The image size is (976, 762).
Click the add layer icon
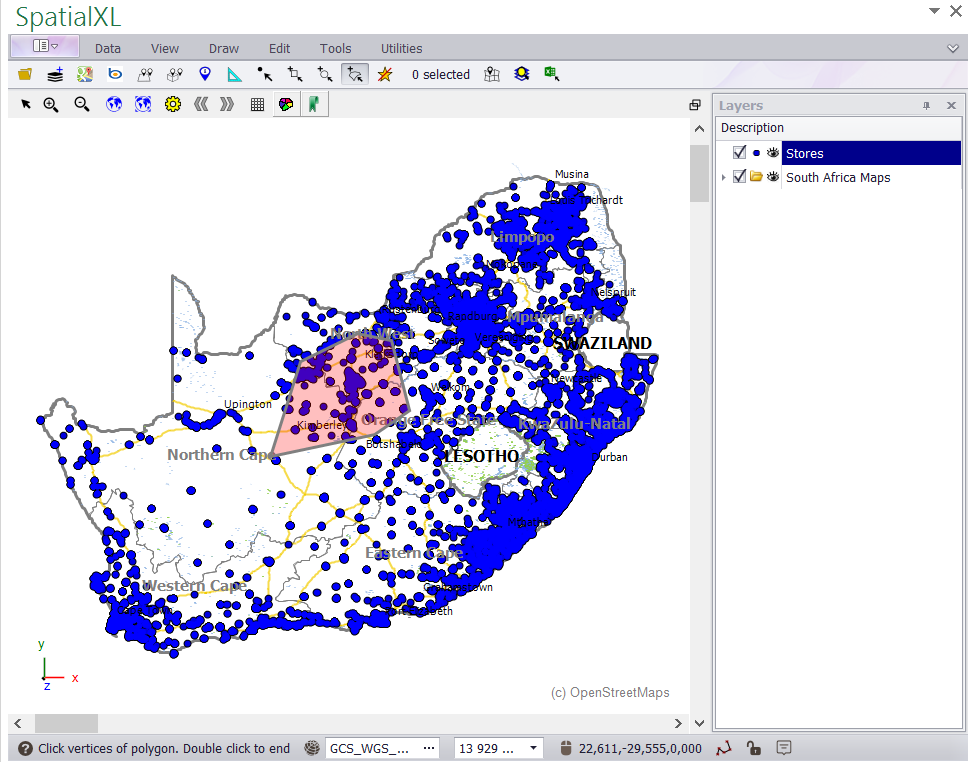point(55,74)
